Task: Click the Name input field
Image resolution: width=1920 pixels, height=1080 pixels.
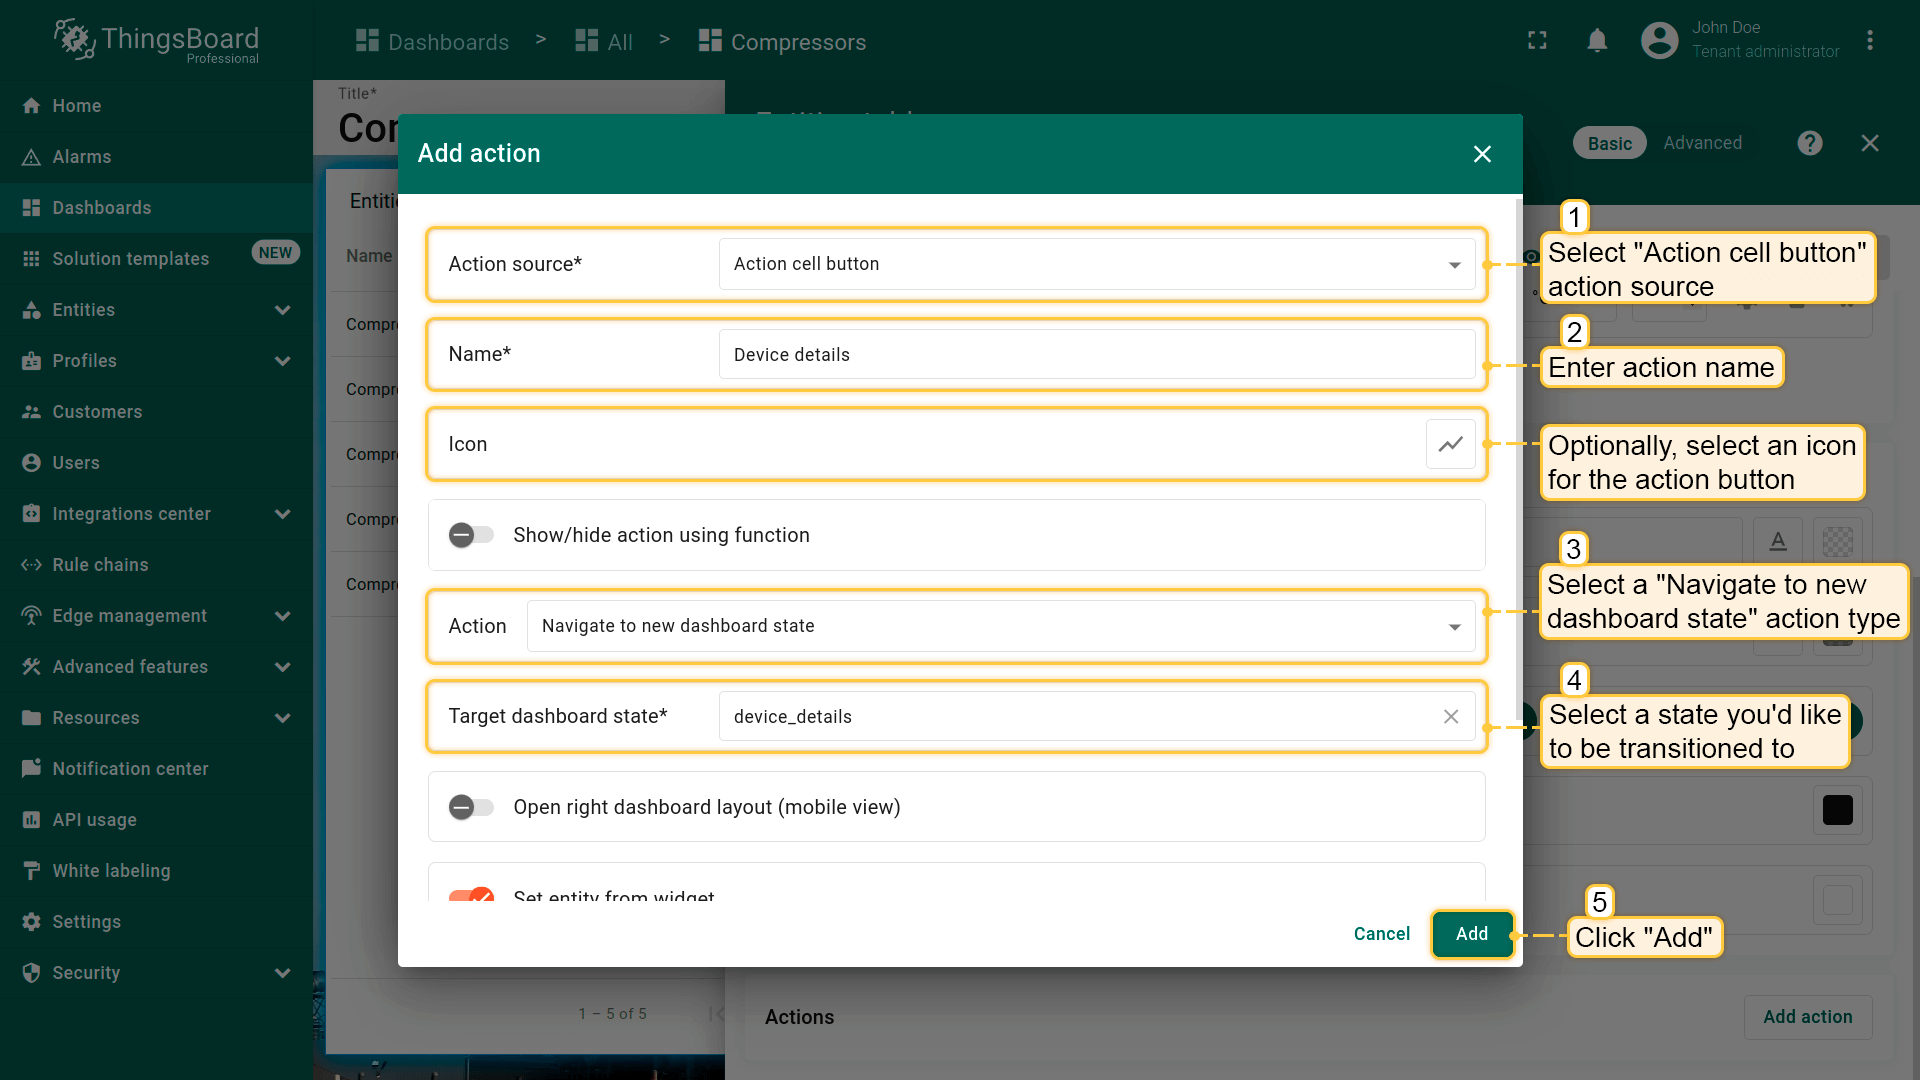Action: 1096,355
